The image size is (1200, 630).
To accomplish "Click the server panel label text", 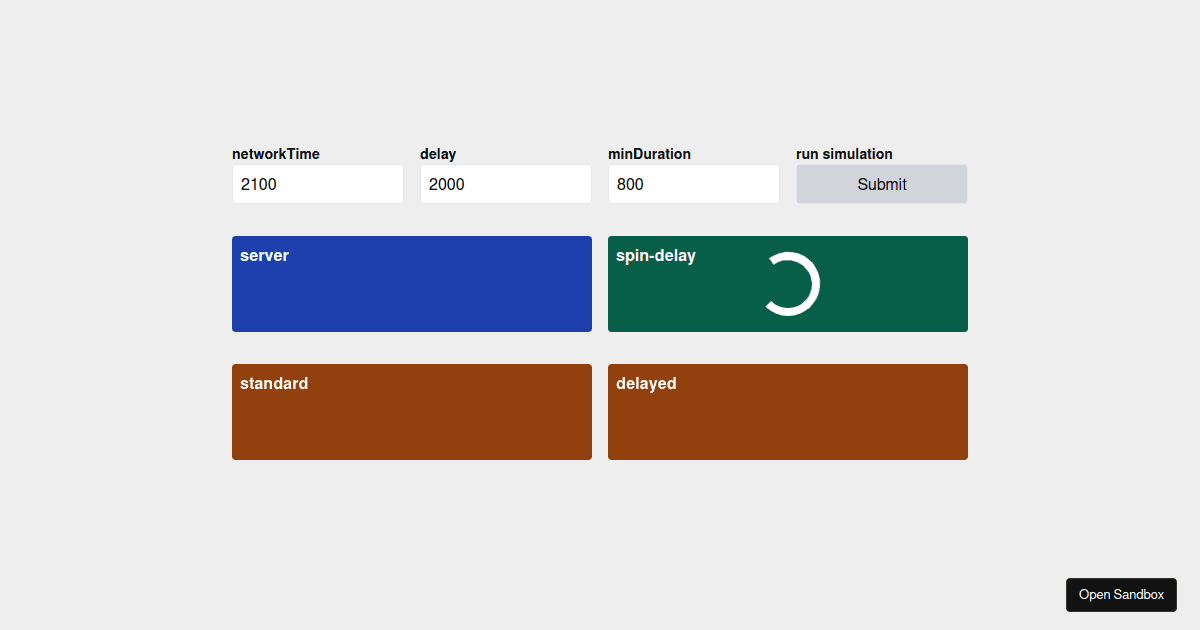I will click(264, 255).
